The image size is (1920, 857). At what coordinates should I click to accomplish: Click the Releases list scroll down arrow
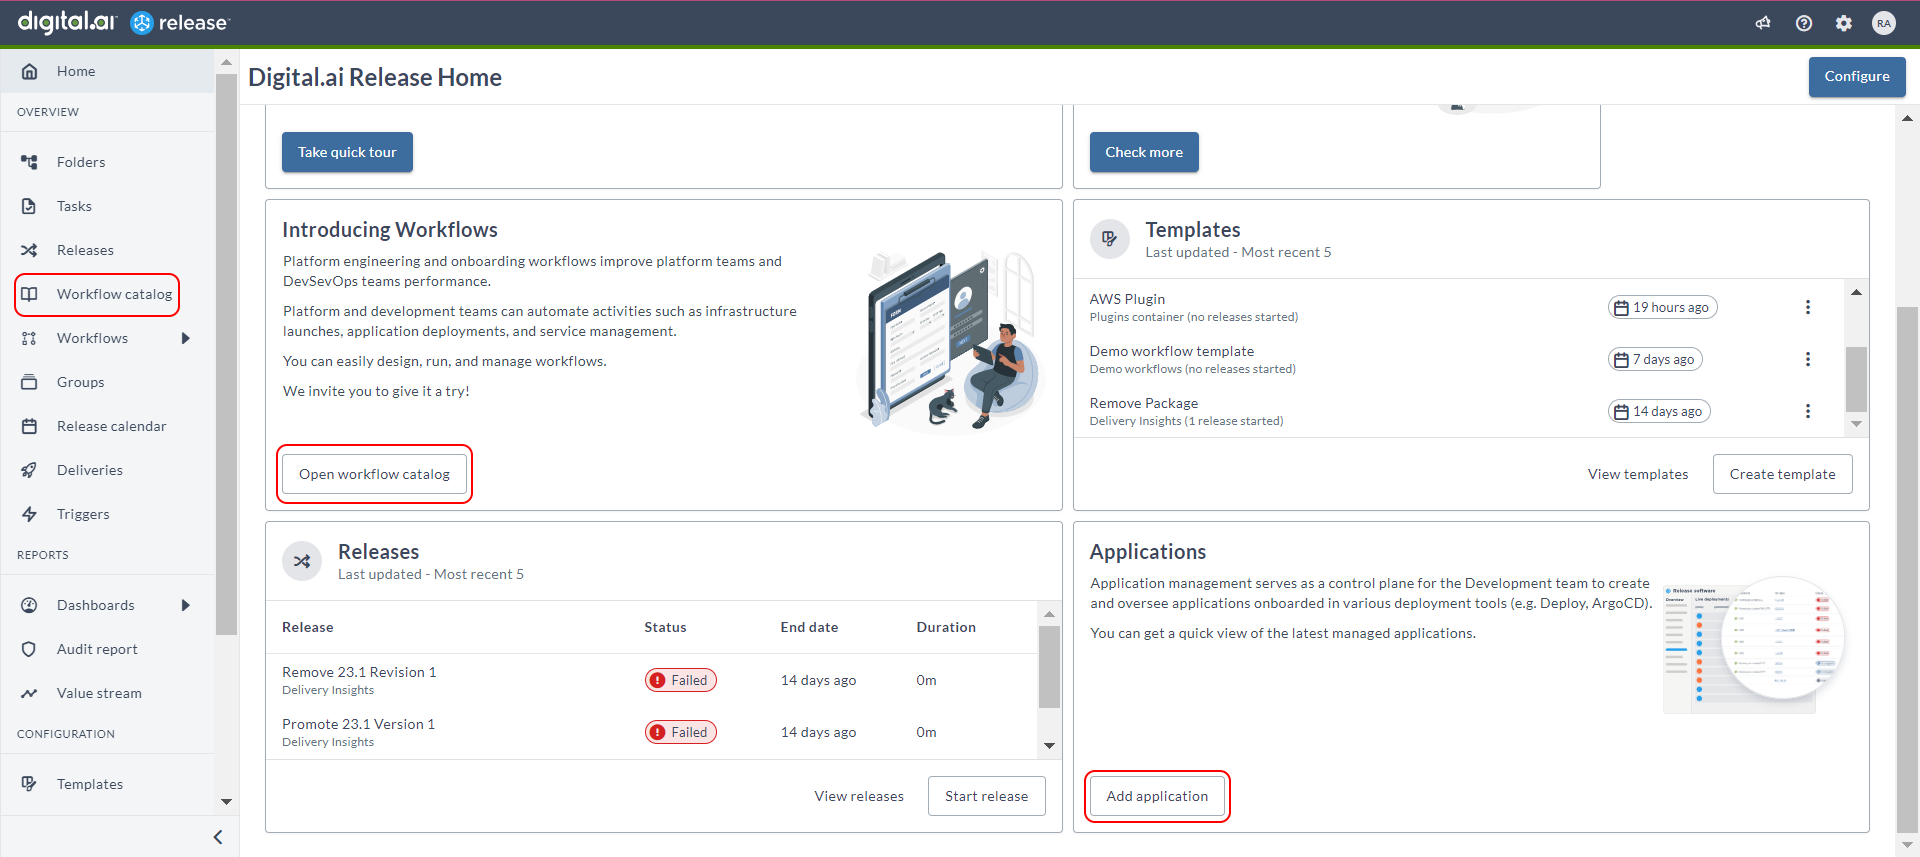pos(1049,745)
